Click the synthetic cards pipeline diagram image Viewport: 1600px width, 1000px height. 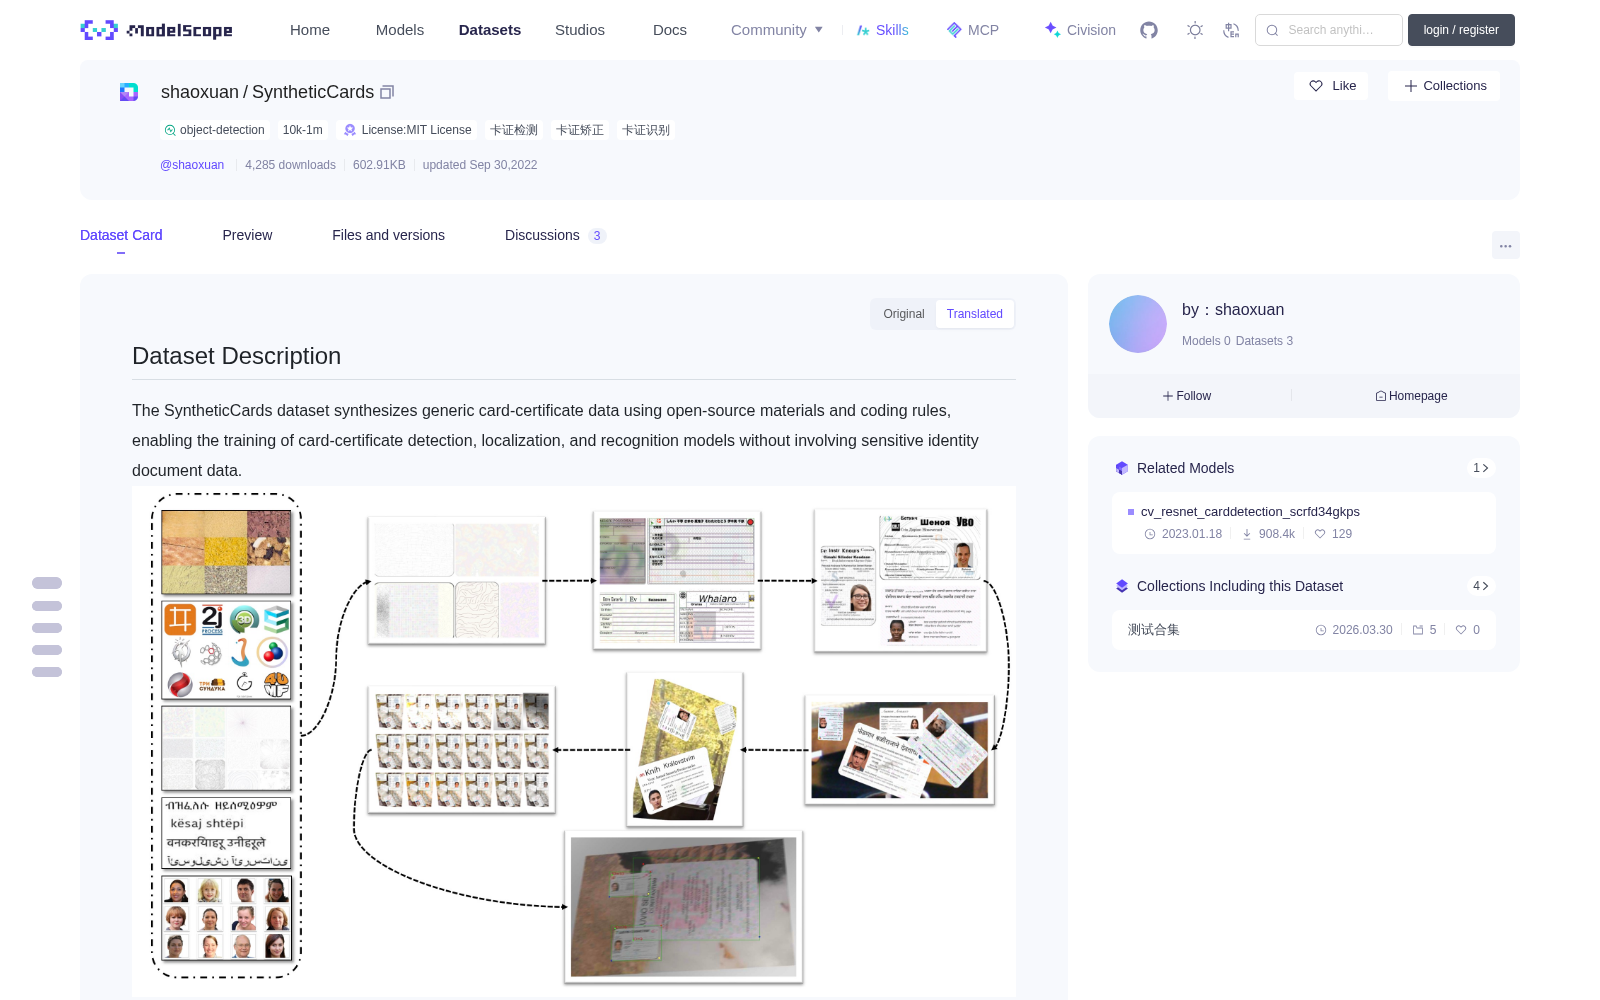(574, 741)
